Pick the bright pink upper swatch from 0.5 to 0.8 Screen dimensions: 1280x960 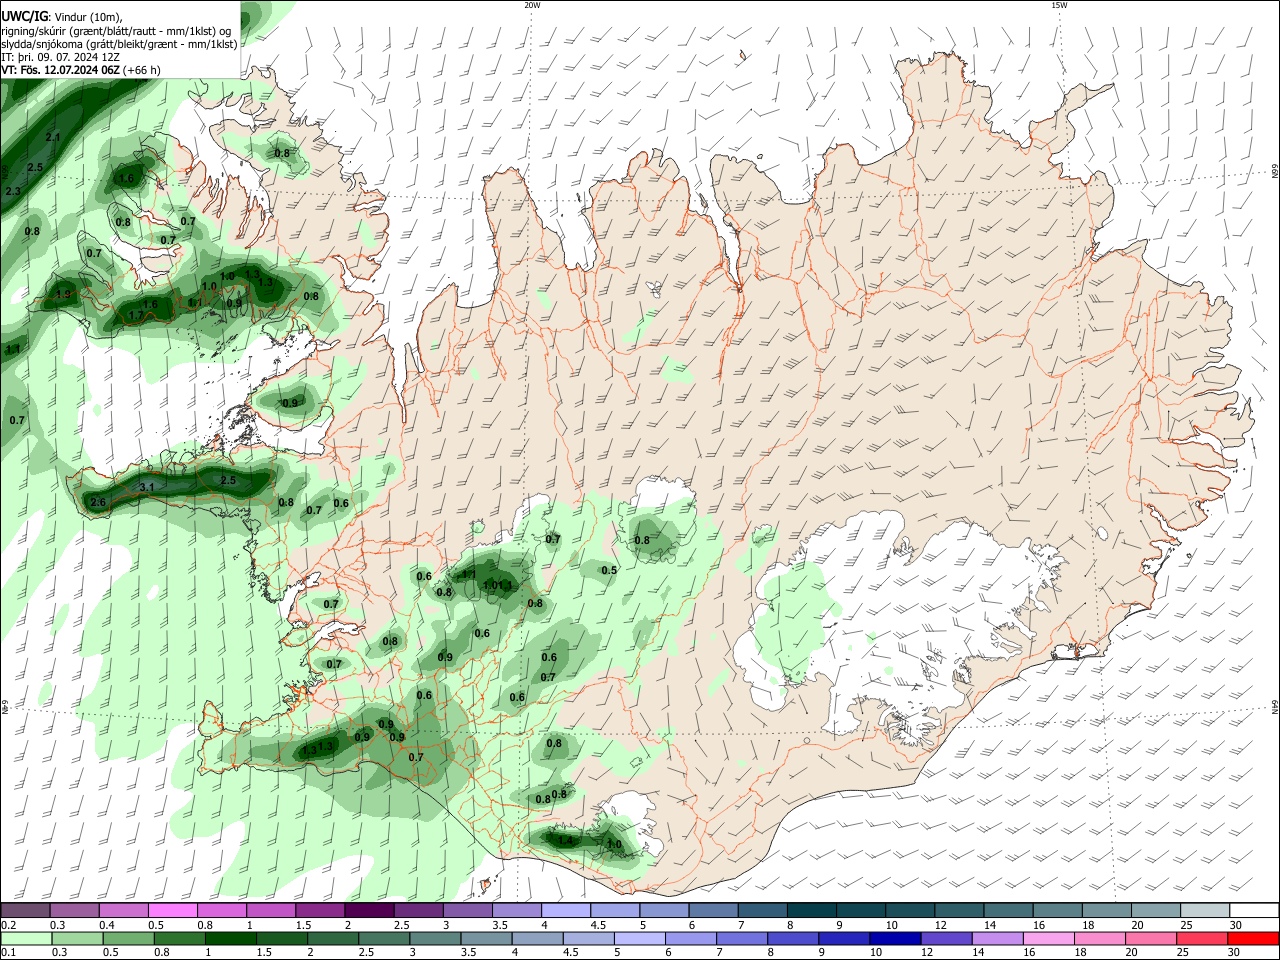point(173,910)
